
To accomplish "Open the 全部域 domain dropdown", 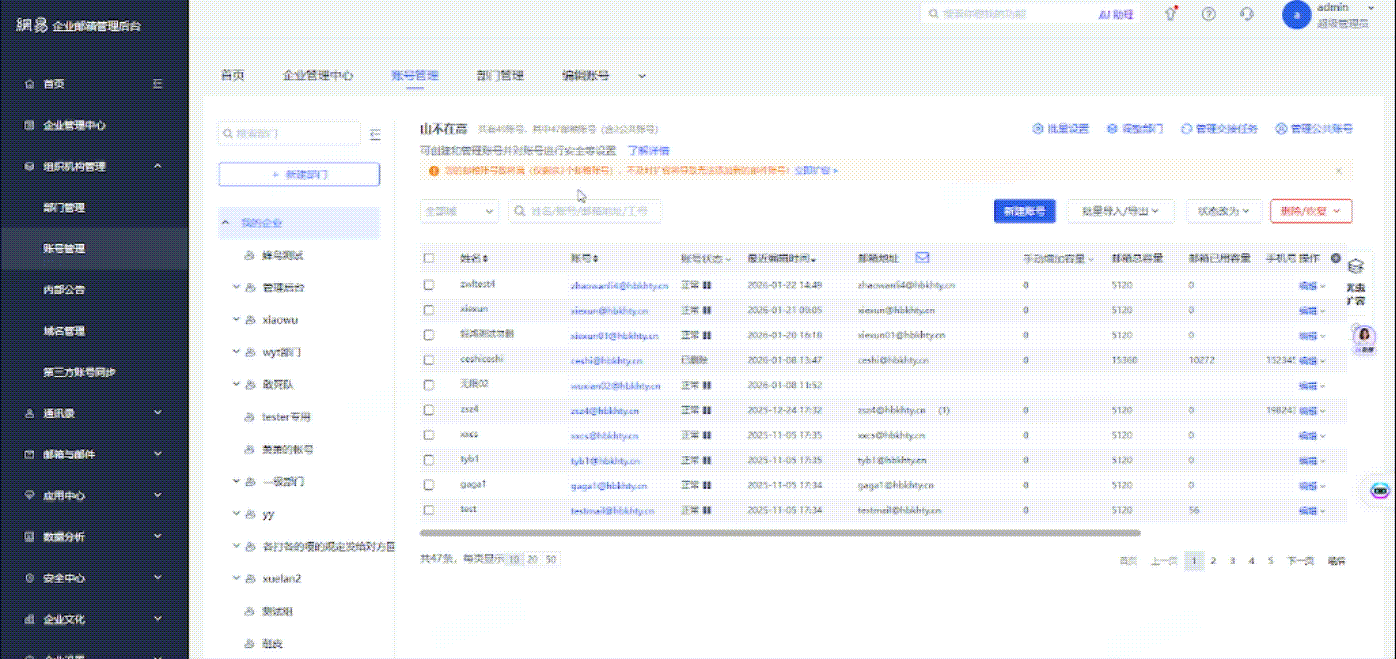I will point(459,211).
